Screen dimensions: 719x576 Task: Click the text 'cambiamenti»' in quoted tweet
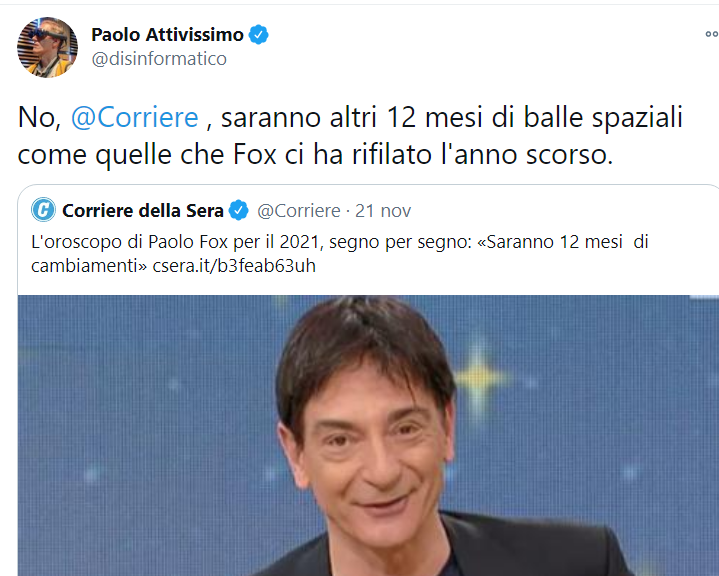[89, 266]
